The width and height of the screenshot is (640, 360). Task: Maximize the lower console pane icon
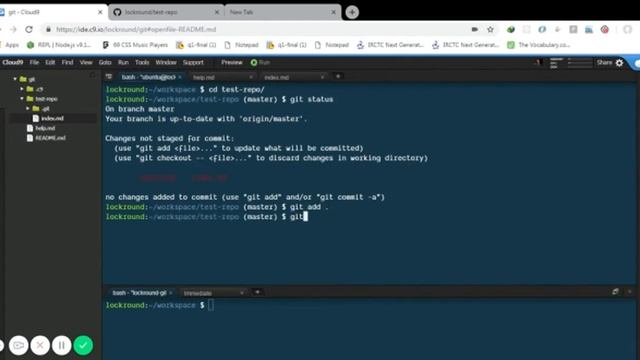coord(615,291)
